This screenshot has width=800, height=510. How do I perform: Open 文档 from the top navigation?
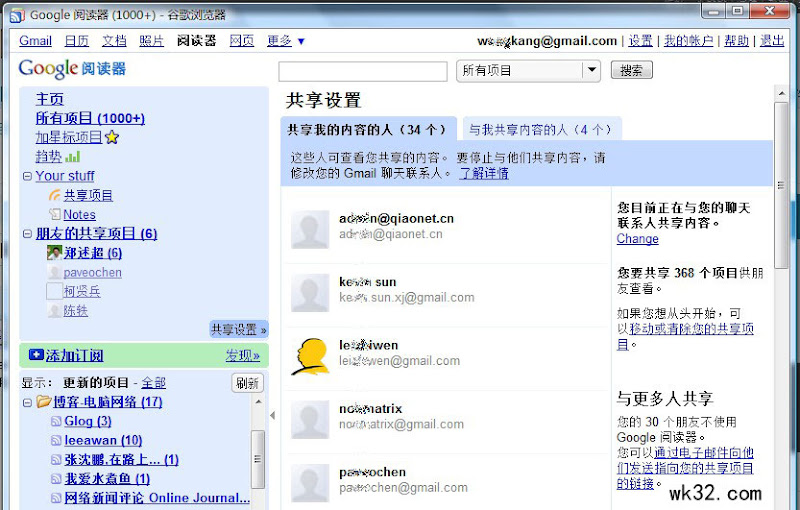click(114, 41)
